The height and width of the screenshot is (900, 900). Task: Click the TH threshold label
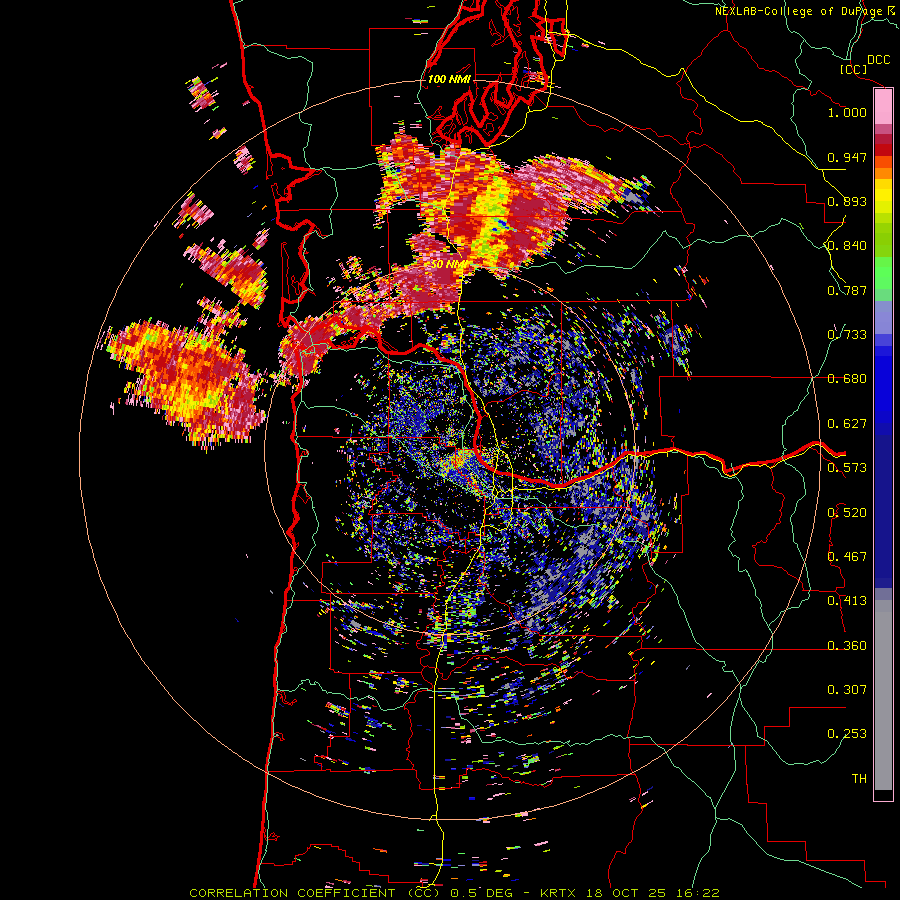pos(859,779)
